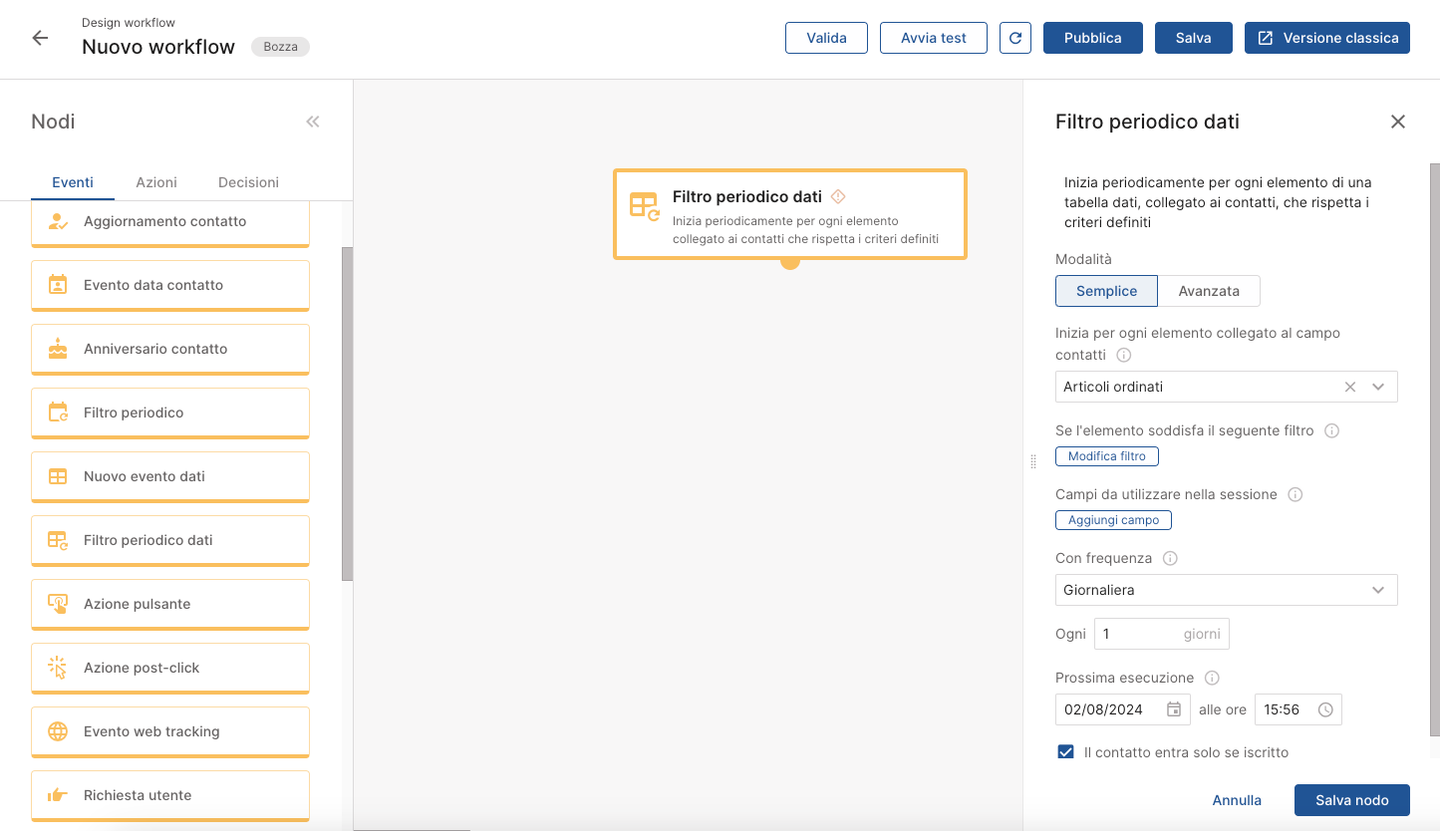Uncheck Il contatto entra solo se iscritto

[x=1066, y=752]
